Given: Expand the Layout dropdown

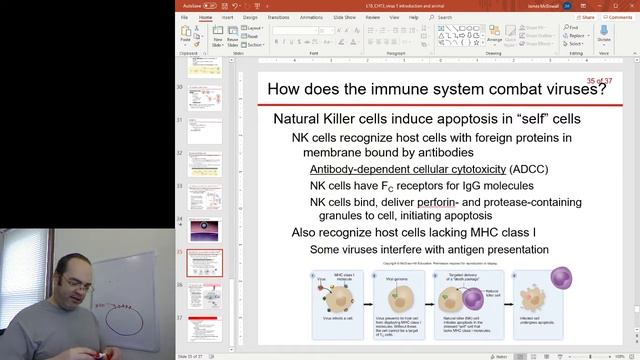Looking at the screenshot, I should (252, 28).
